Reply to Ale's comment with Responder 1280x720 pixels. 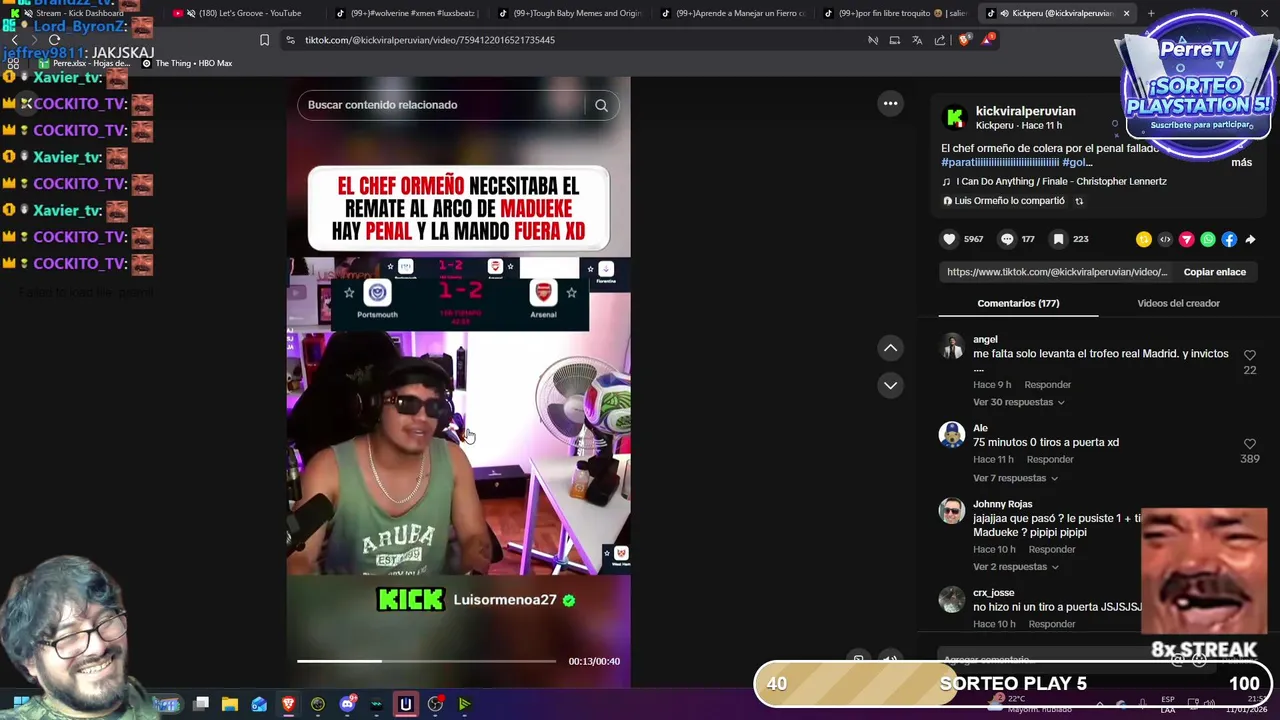[x=1049, y=460]
